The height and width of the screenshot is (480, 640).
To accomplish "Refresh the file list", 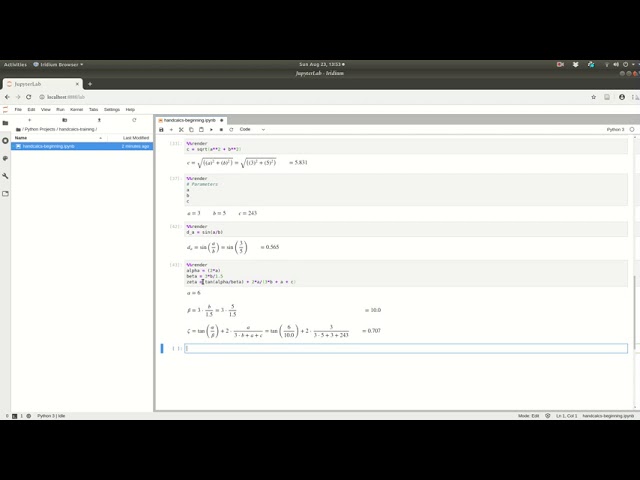I will coord(134,120).
